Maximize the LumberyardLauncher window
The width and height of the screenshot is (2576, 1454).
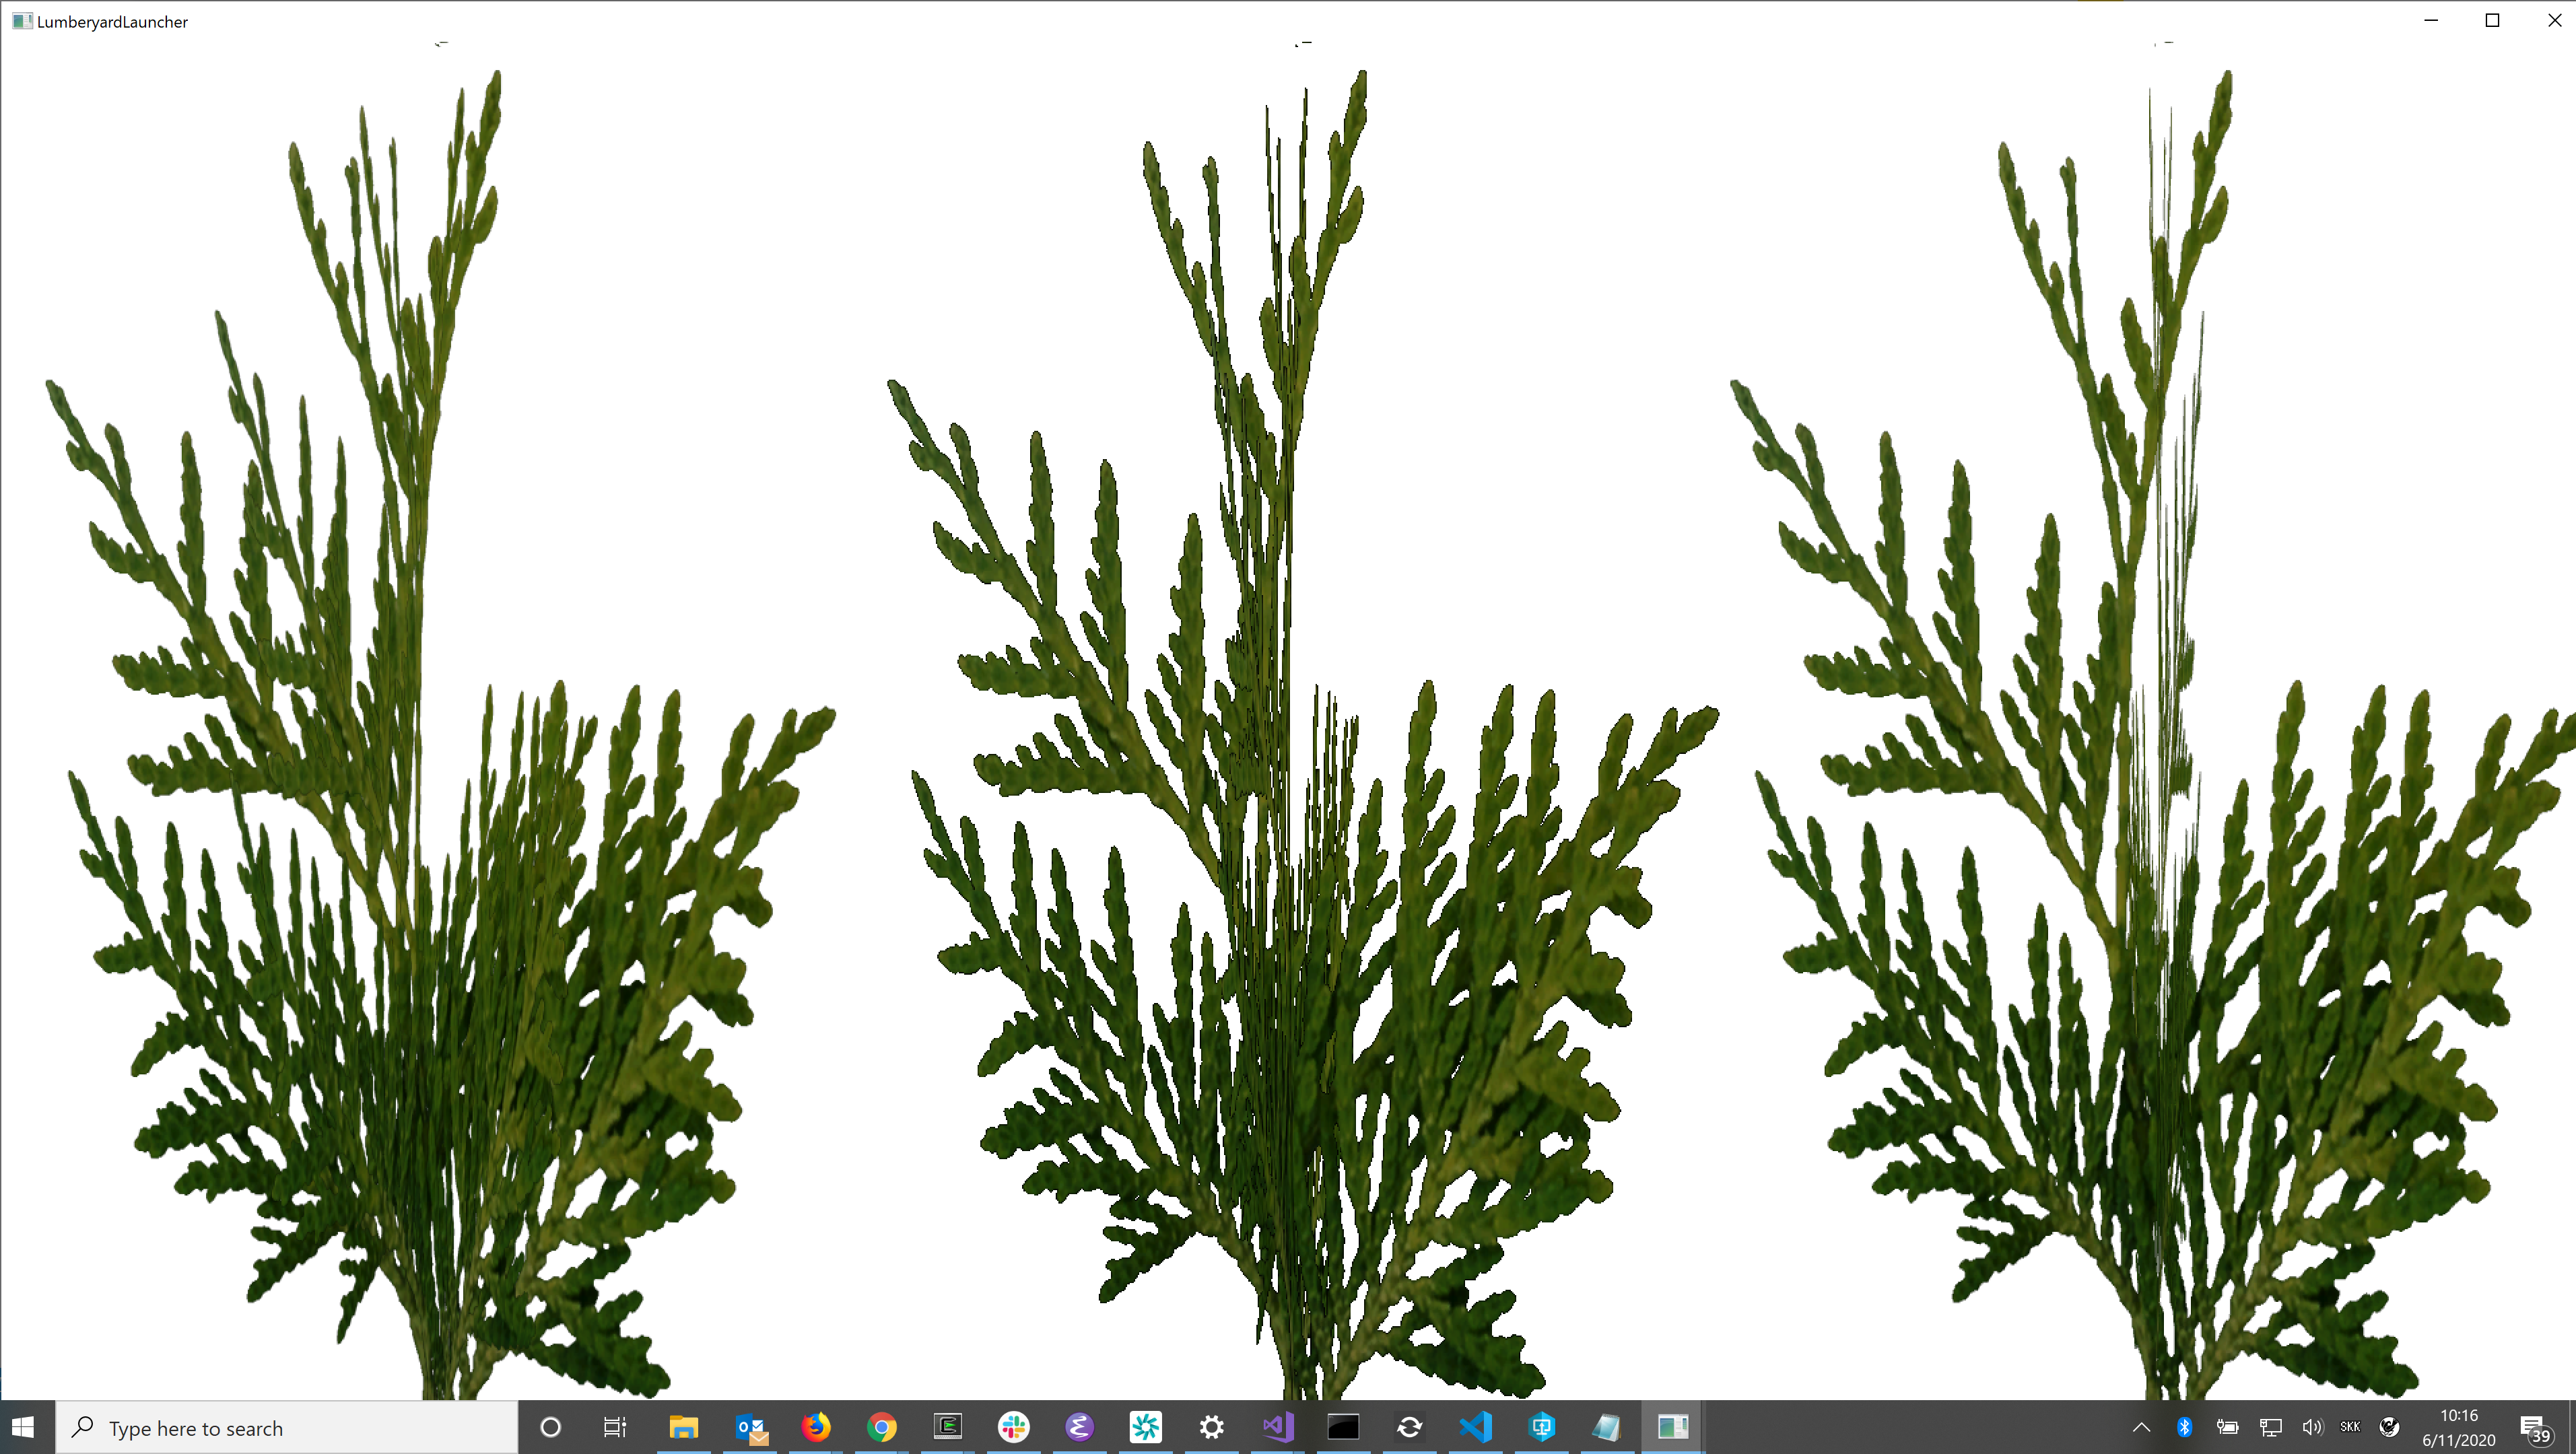[x=2492, y=21]
